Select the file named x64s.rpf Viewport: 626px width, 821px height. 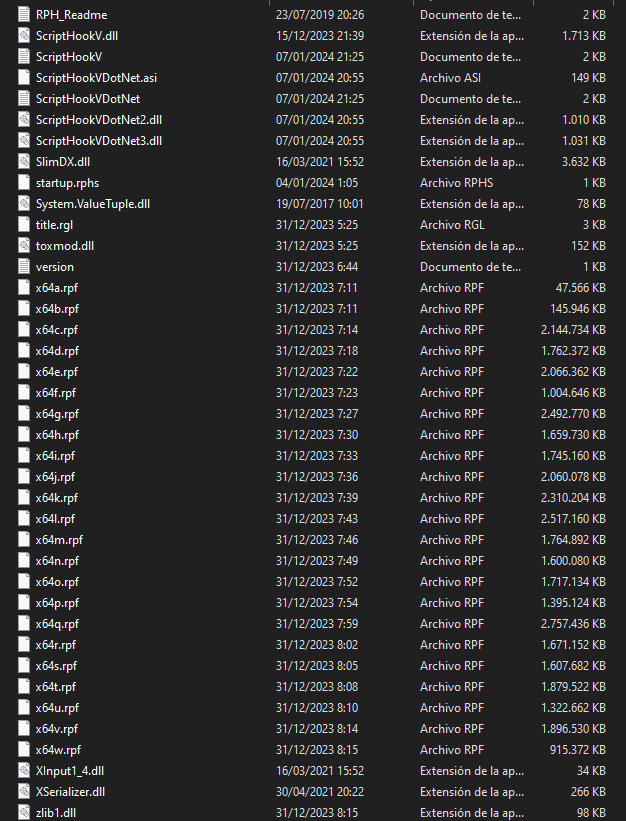tap(56, 665)
